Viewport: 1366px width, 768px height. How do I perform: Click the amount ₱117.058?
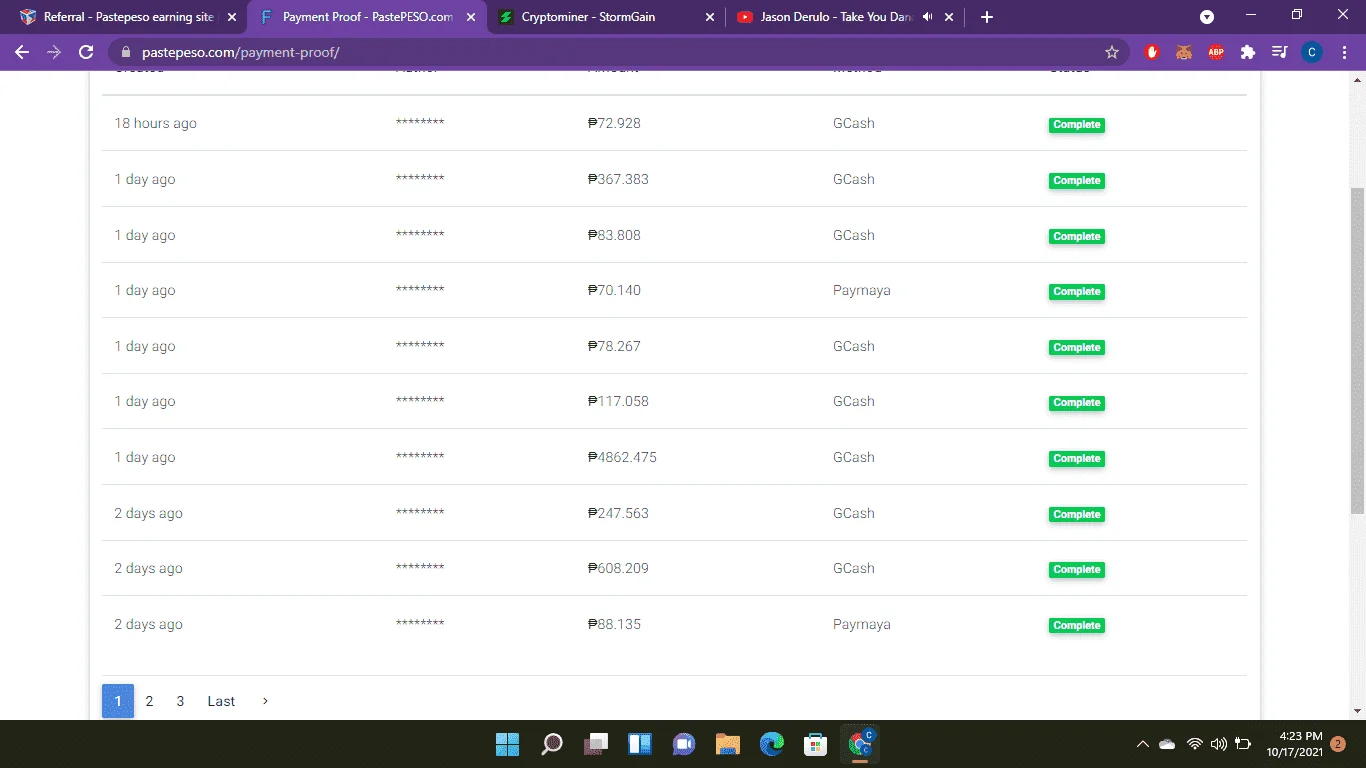618,401
